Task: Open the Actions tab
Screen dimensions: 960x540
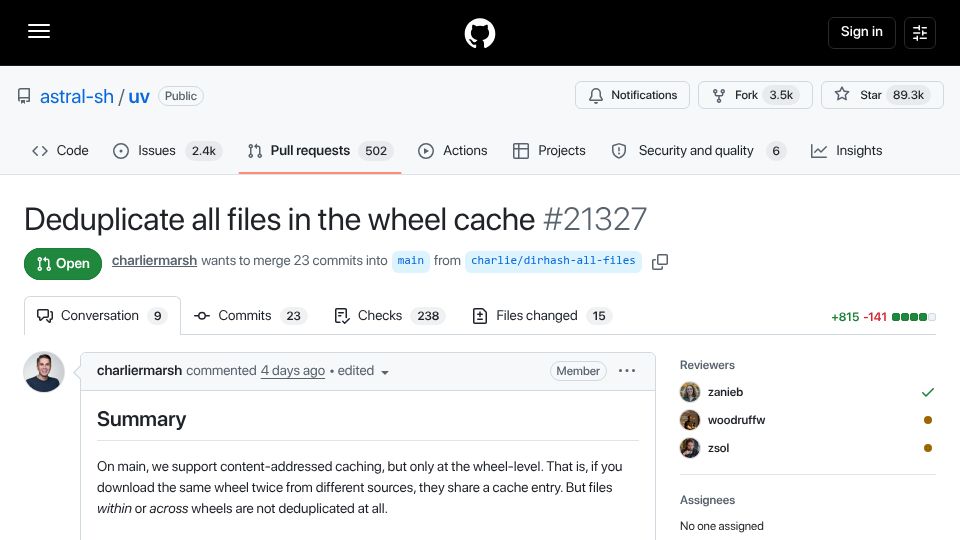Action: (452, 151)
